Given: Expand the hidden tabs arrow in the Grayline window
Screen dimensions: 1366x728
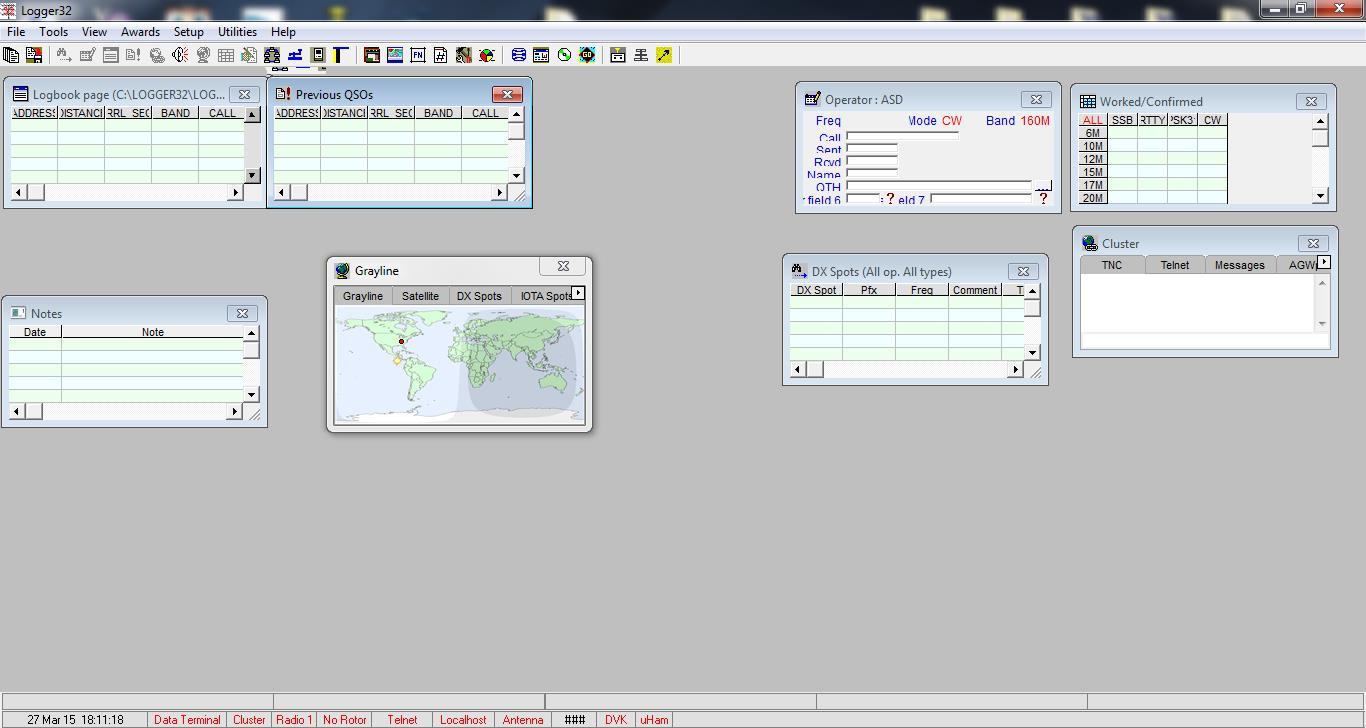Looking at the screenshot, I should [578, 291].
